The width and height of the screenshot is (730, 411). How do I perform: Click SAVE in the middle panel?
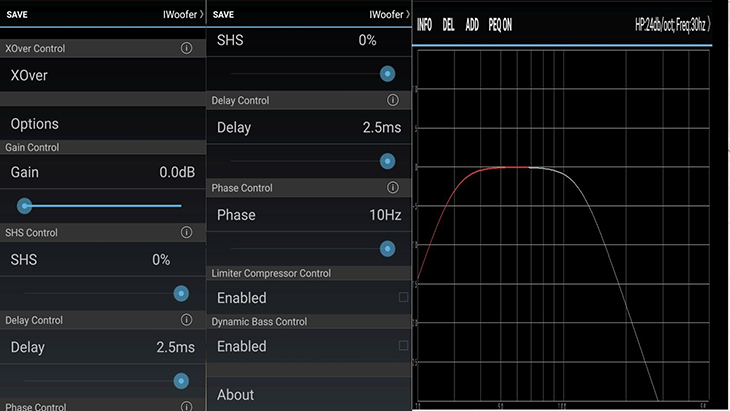(223, 14)
